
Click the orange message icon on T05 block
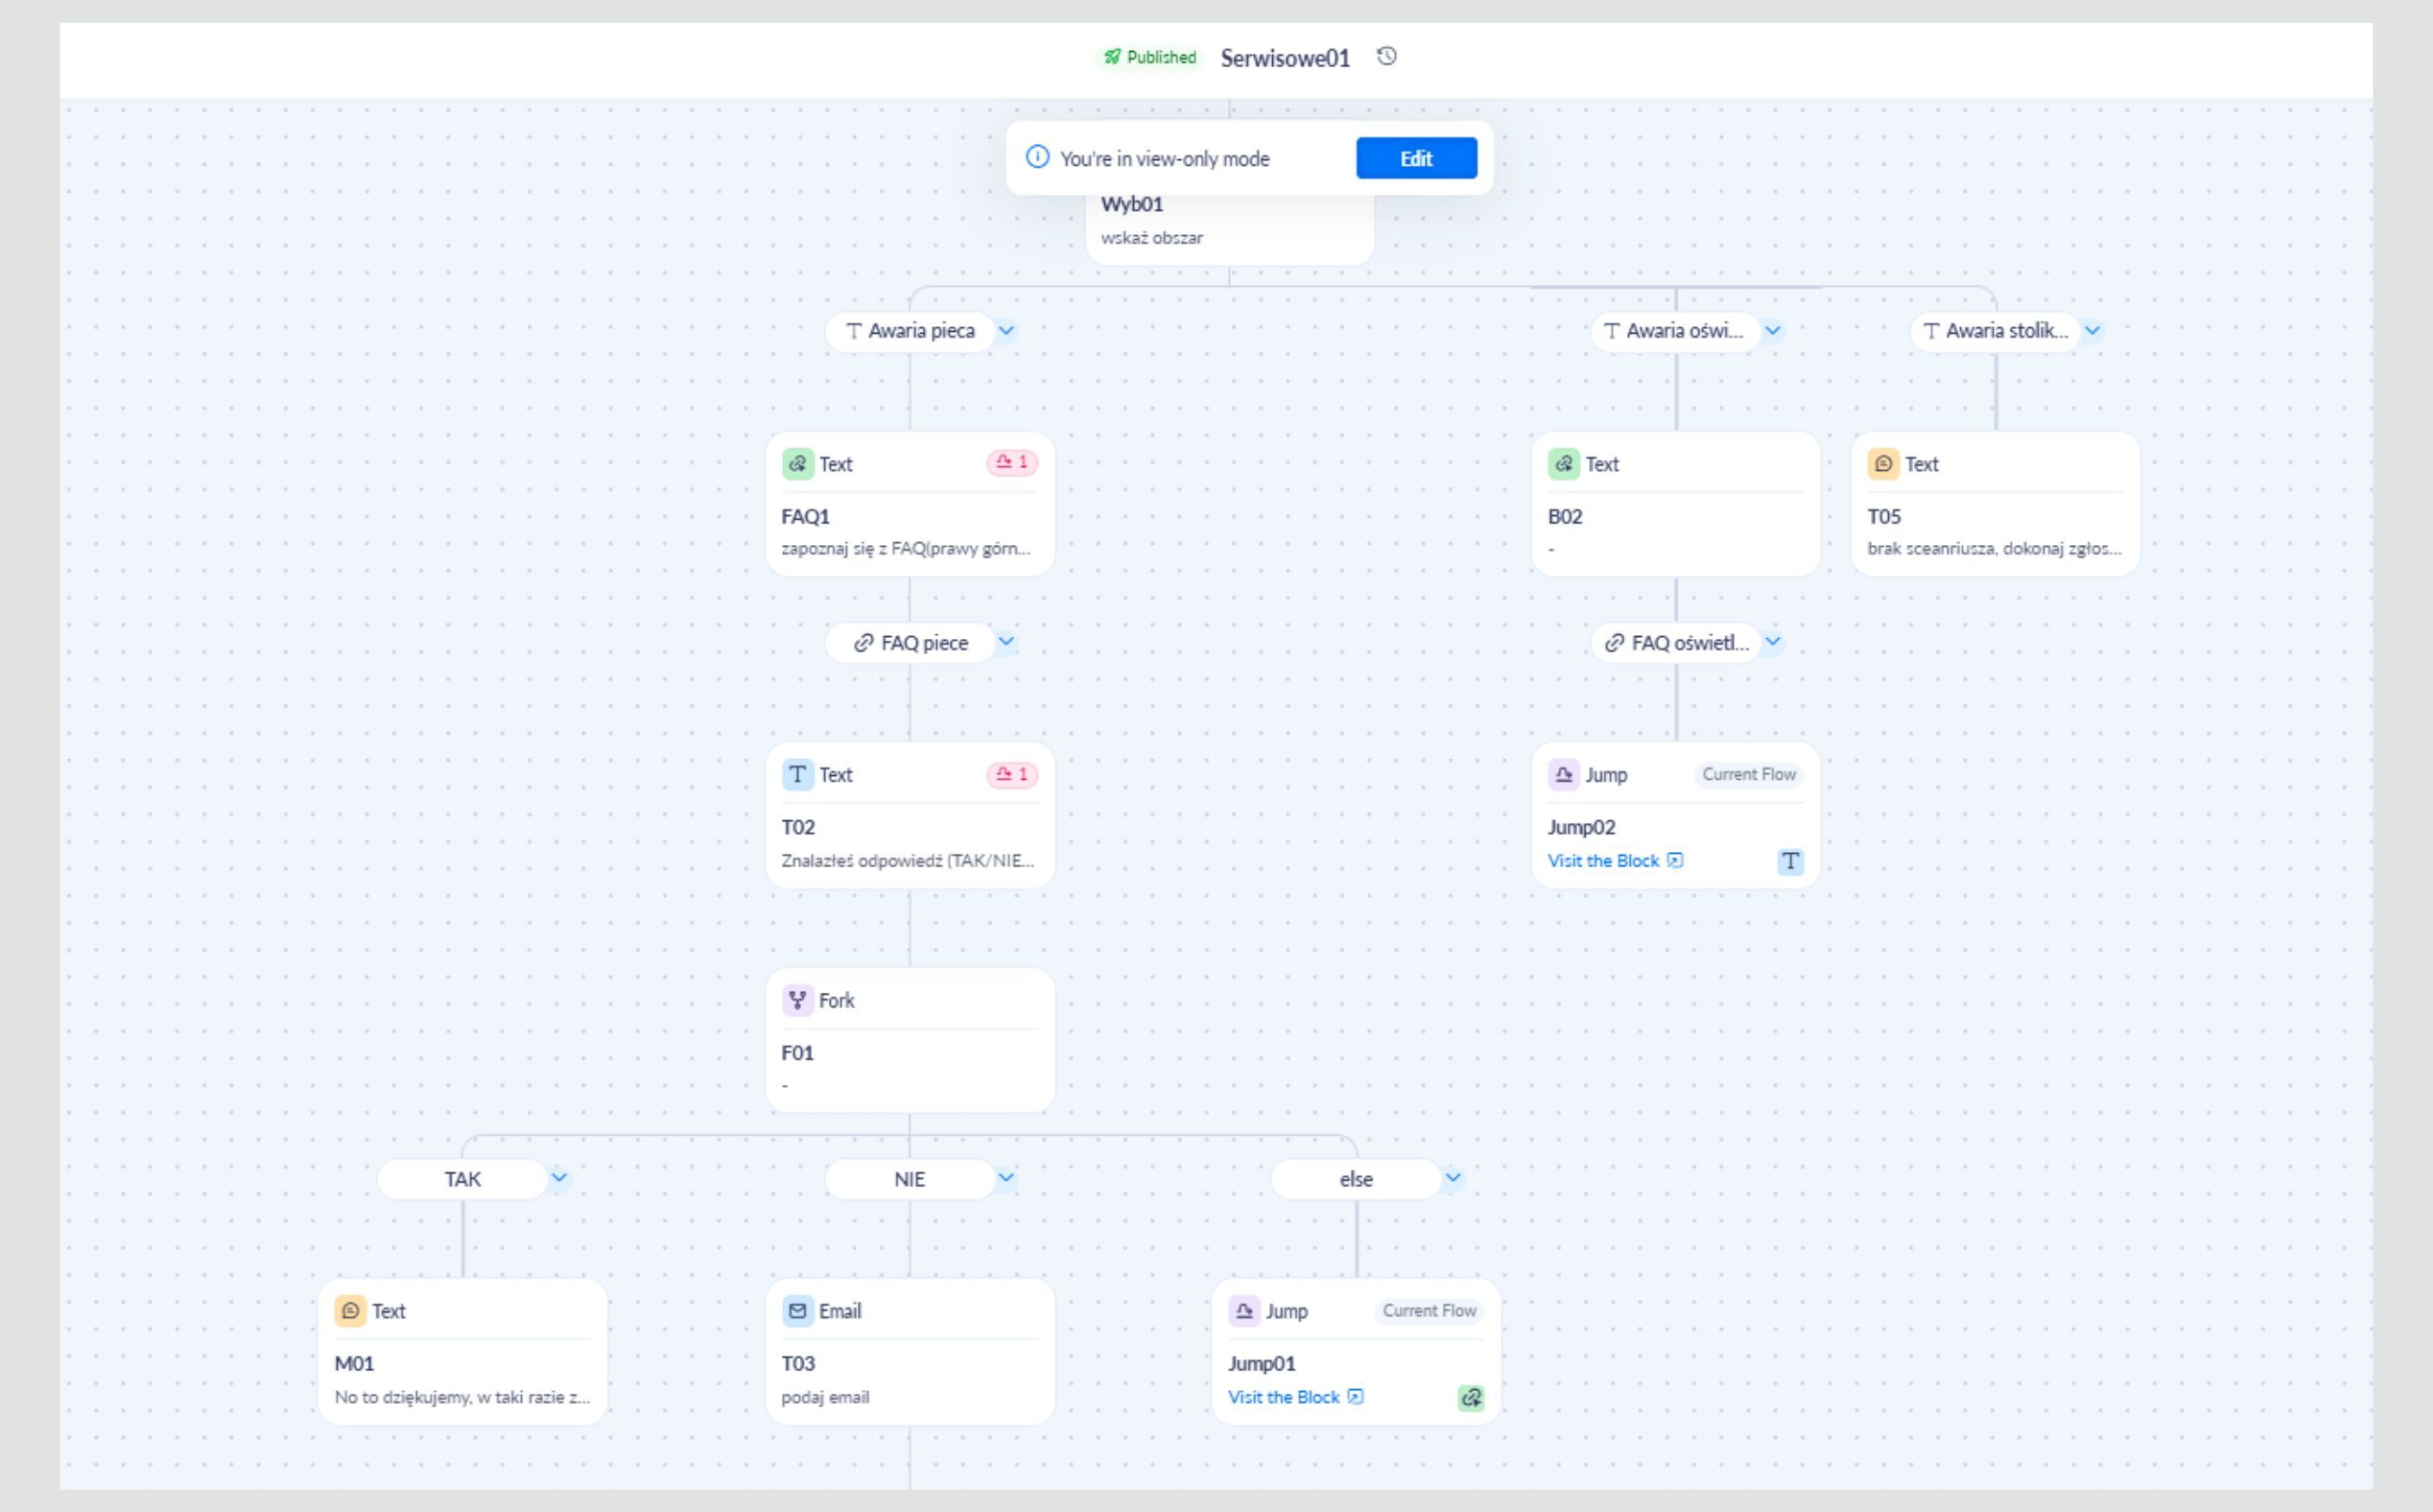(x=1883, y=464)
